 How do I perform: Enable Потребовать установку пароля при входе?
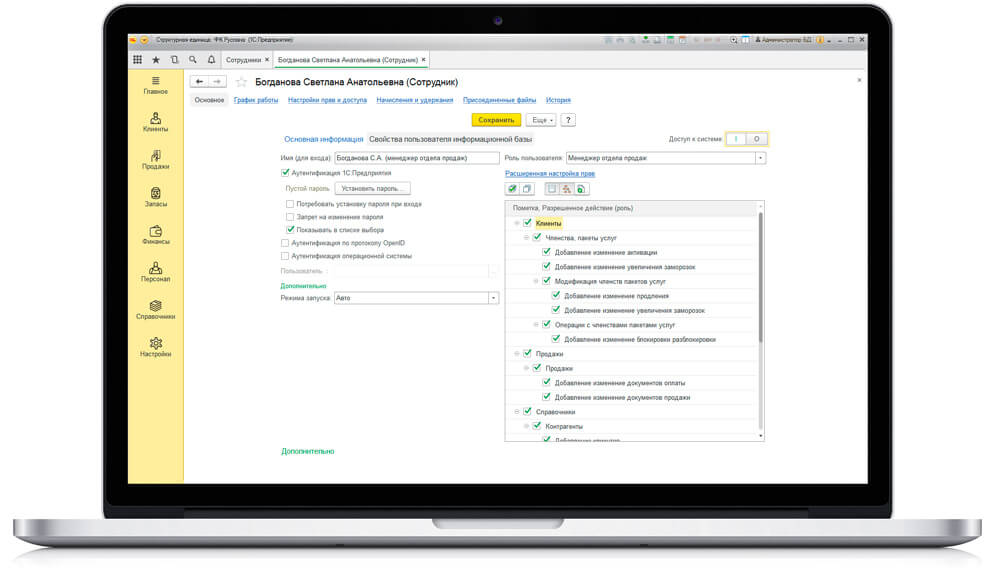click(x=290, y=204)
